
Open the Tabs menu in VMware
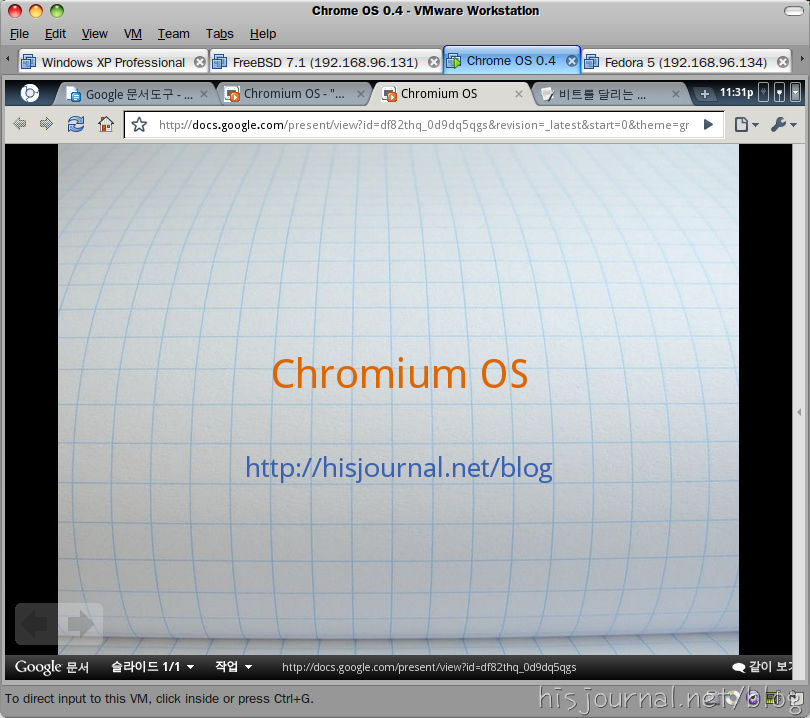(220, 34)
